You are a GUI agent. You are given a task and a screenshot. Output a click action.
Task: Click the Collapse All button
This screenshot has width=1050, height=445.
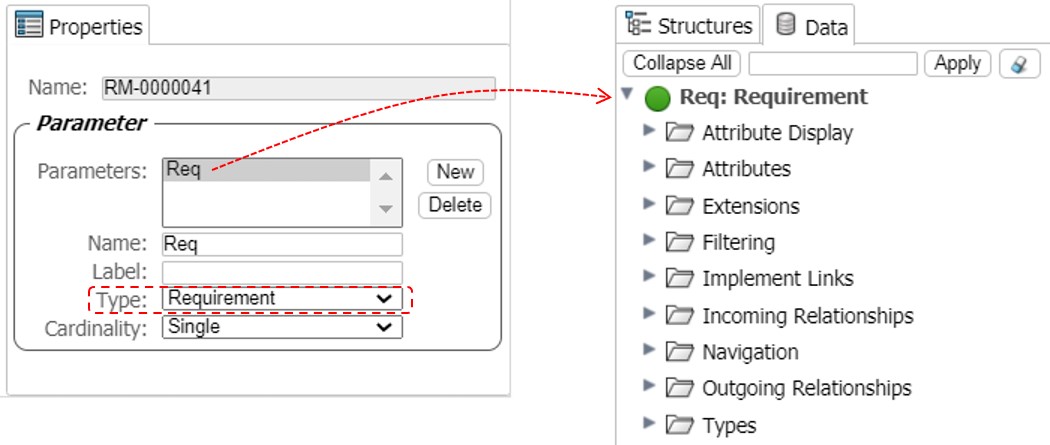coord(682,63)
